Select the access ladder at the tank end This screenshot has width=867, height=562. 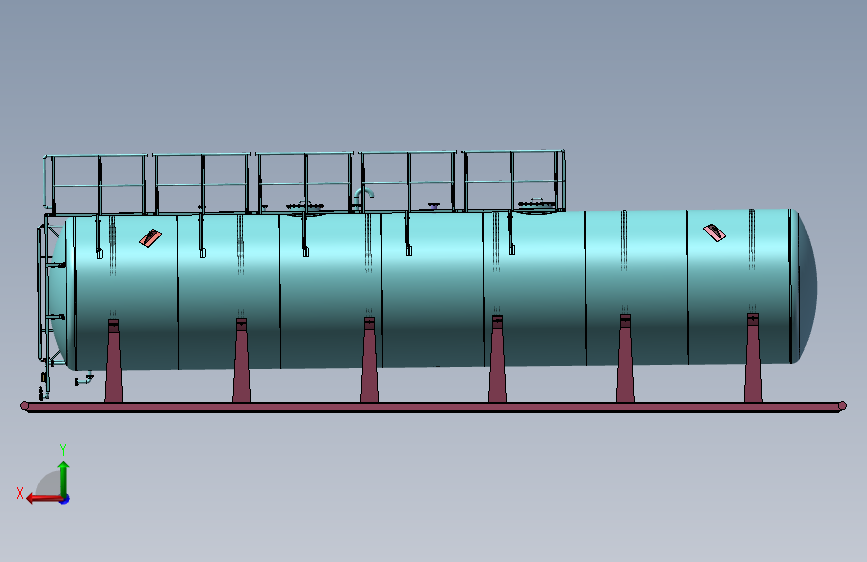click(x=47, y=304)
